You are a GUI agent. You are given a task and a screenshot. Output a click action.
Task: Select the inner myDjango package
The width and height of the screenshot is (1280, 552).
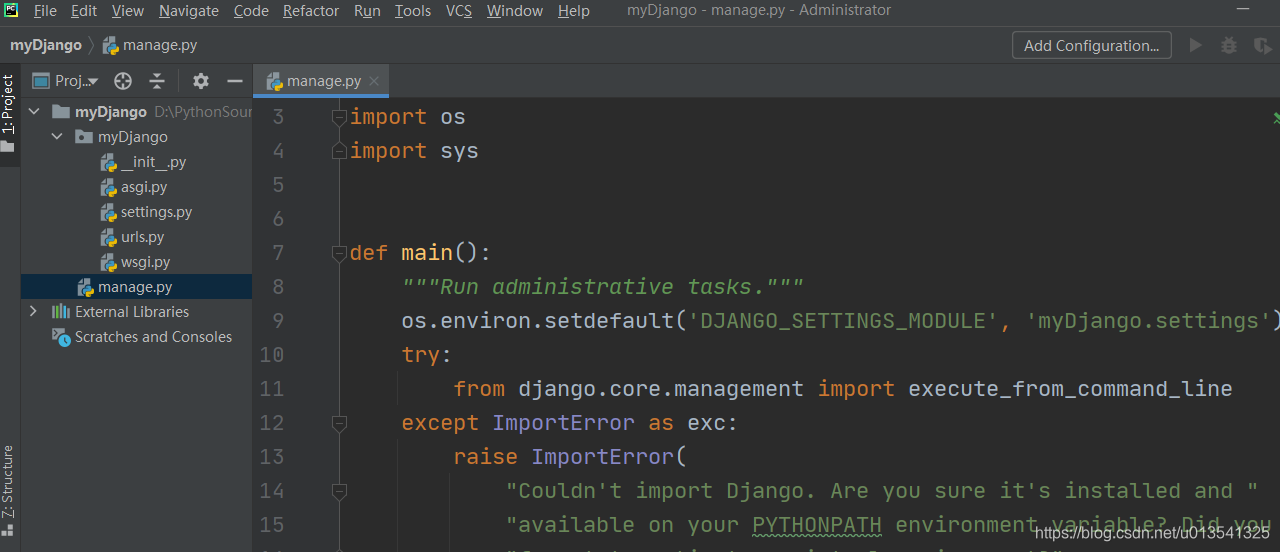133,137
